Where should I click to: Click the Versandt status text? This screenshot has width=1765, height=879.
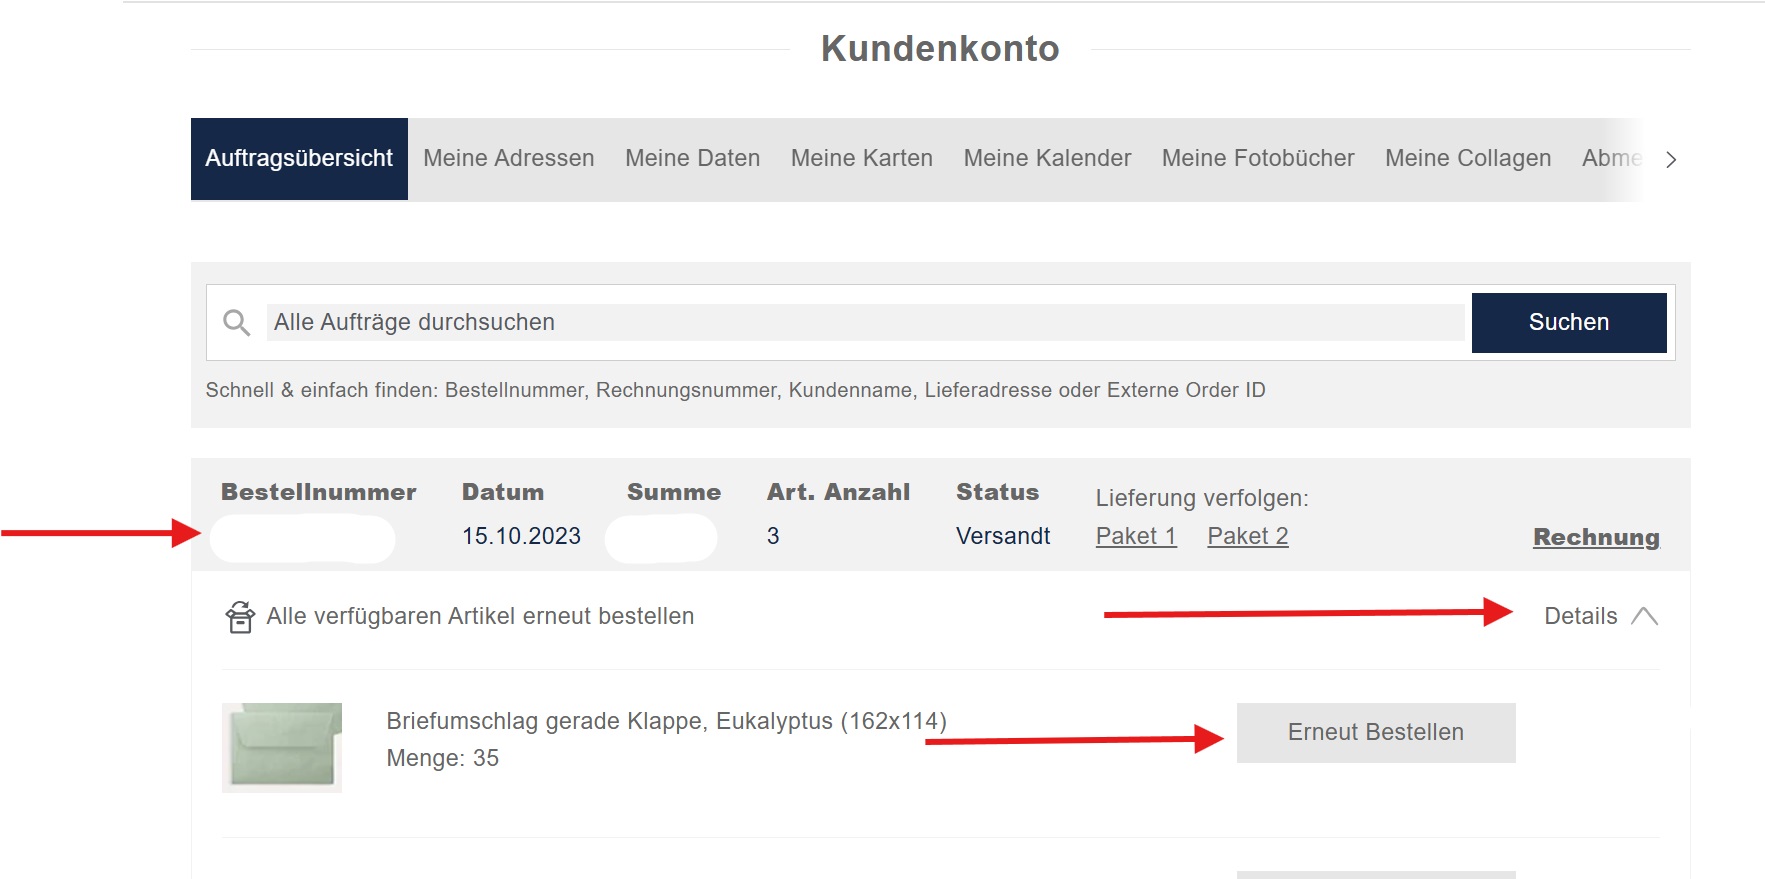1003,536
